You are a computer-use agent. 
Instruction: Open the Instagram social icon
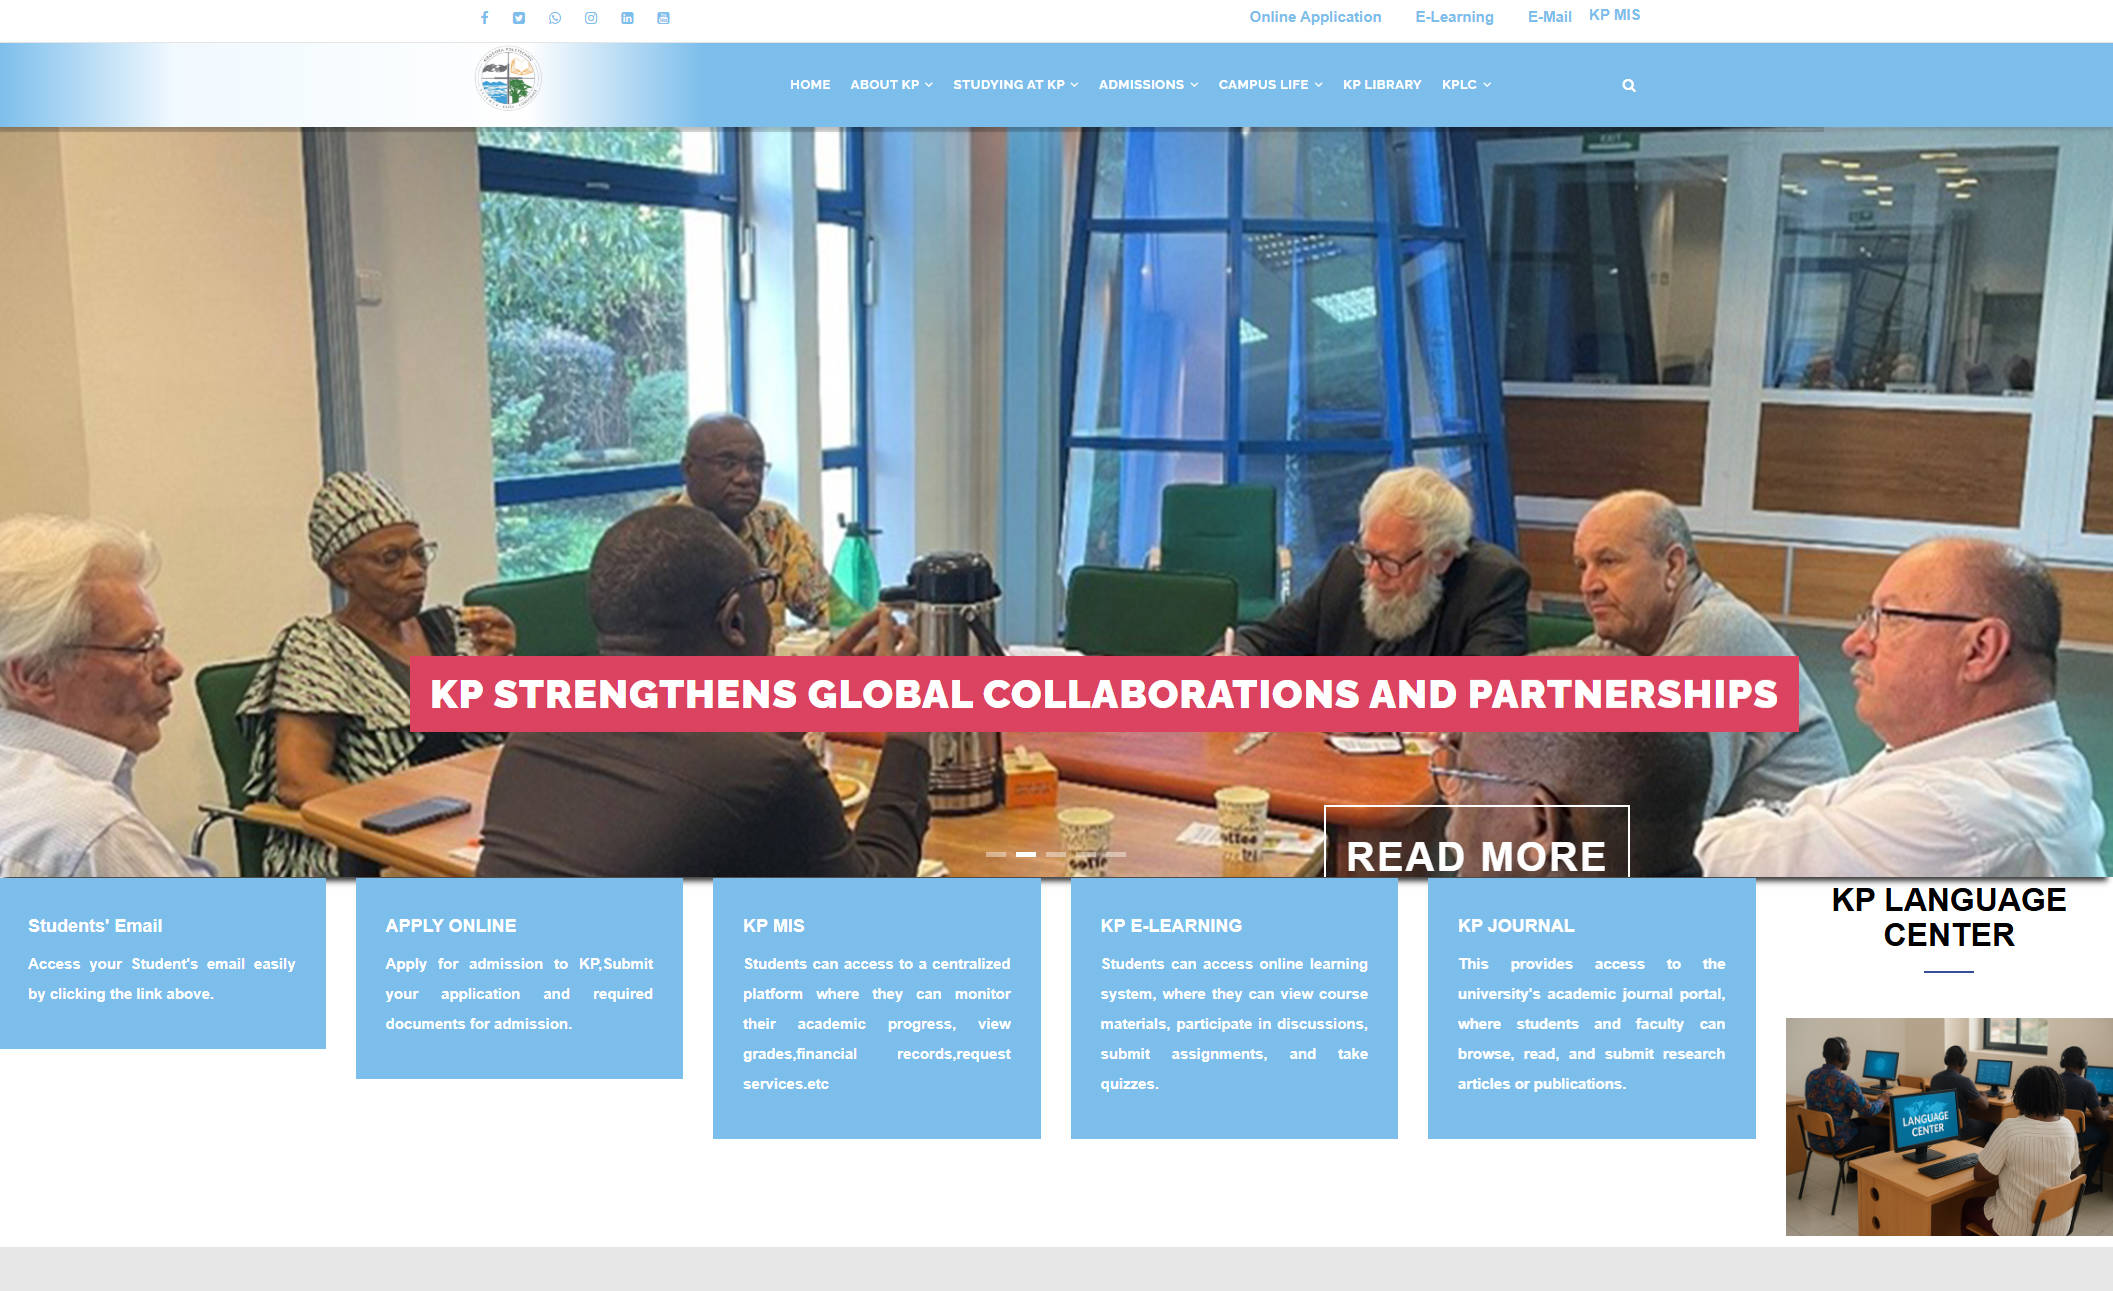(x=591, y=18)
